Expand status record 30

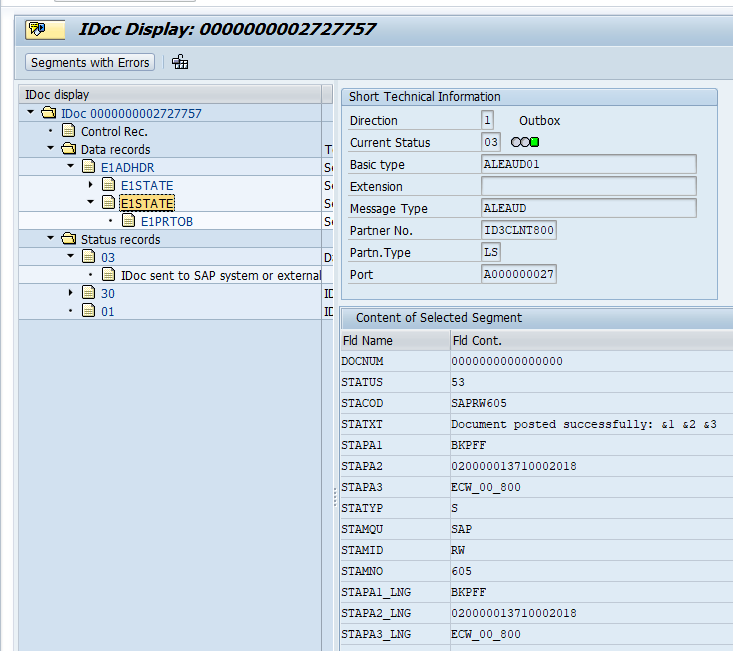[71, 293]
